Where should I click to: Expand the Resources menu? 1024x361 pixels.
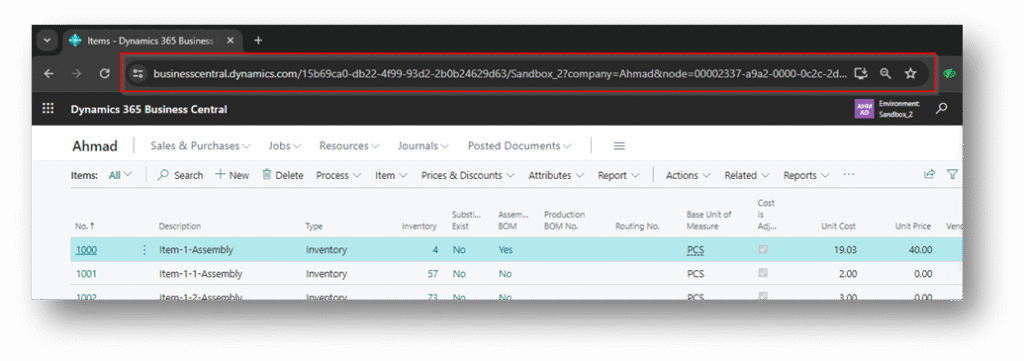click(349, 146)
